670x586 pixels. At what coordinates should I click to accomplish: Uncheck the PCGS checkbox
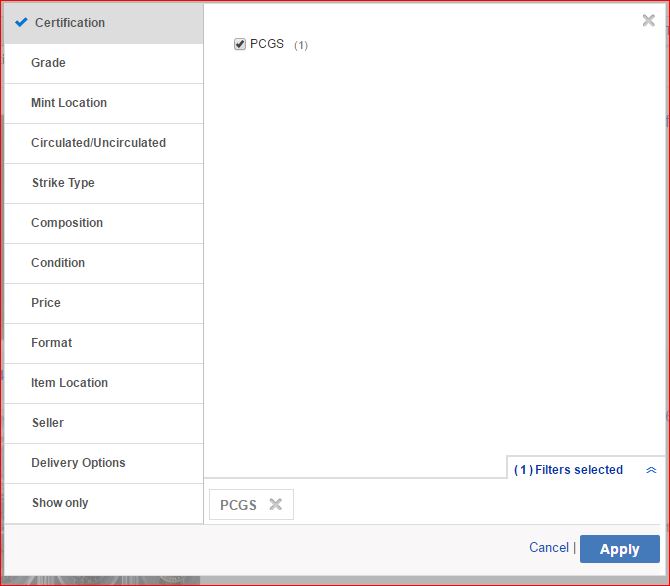(x=240, y=44)
